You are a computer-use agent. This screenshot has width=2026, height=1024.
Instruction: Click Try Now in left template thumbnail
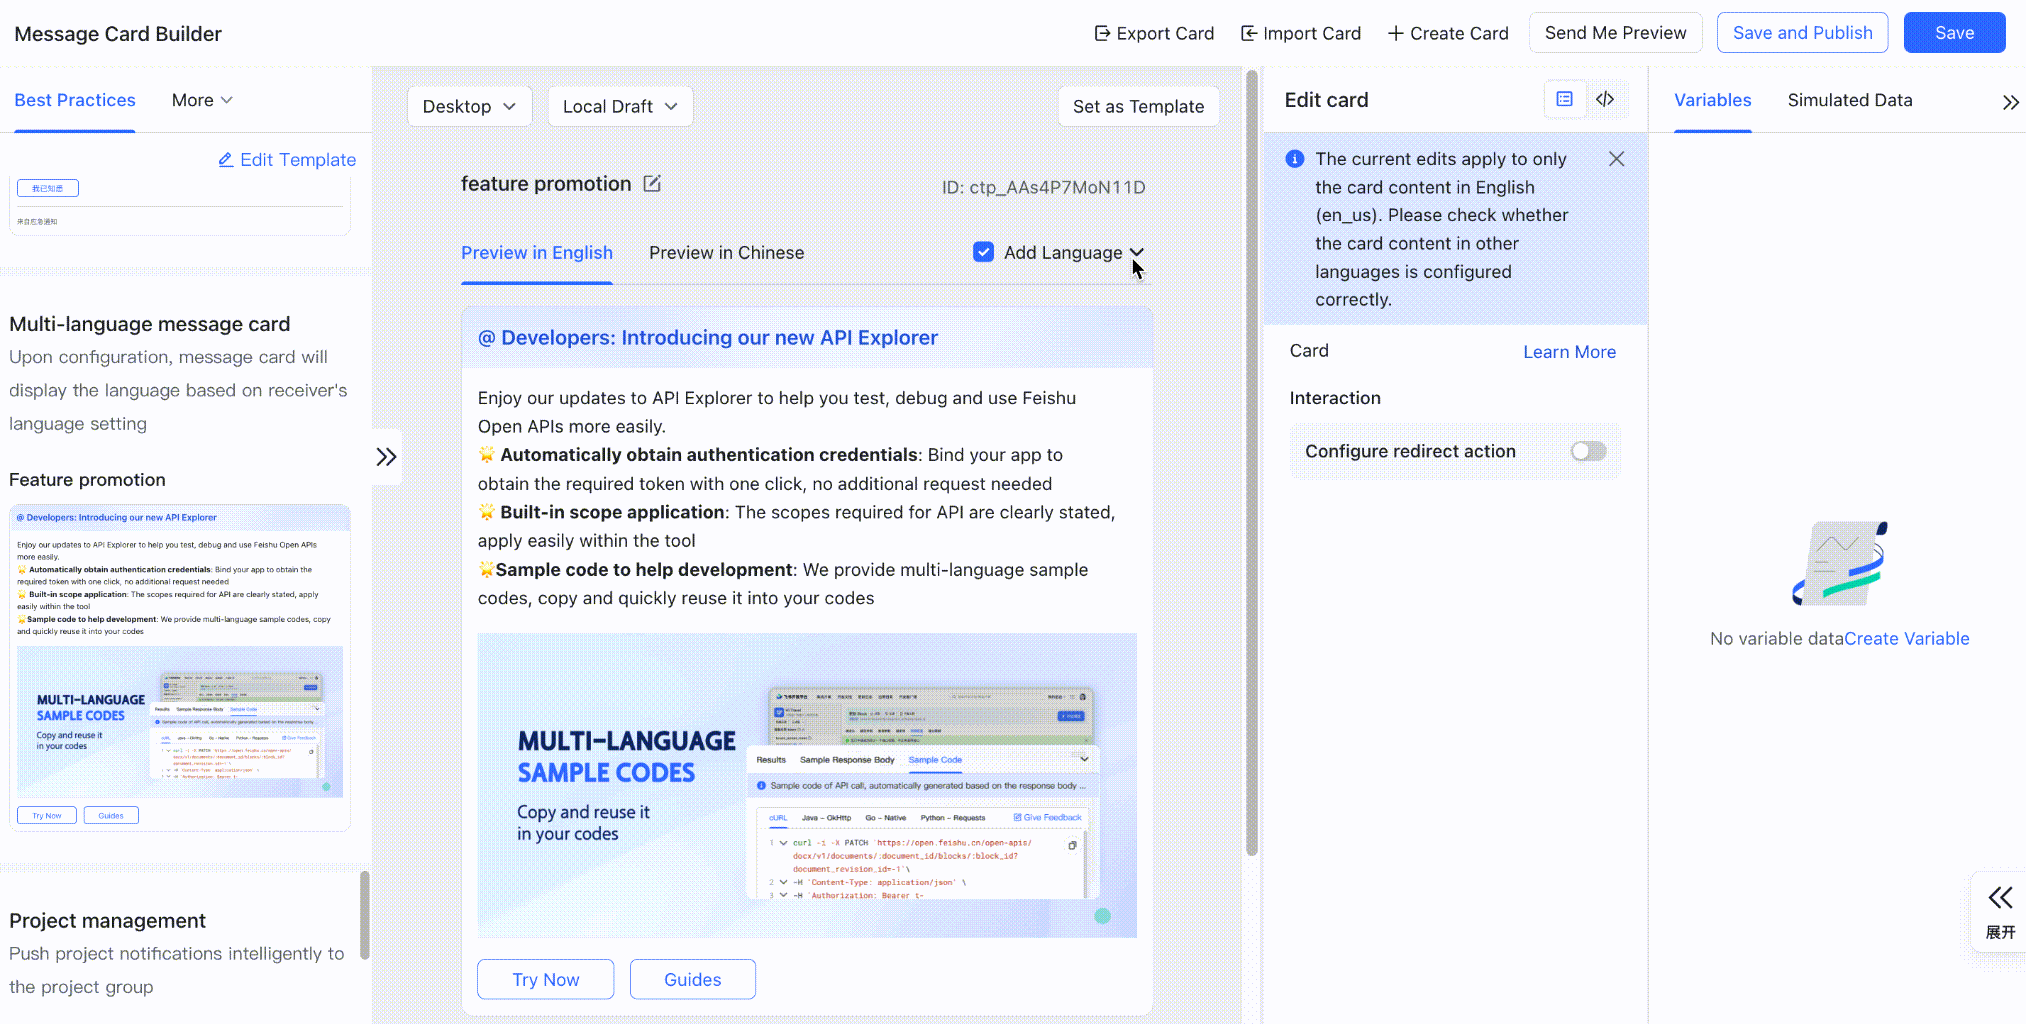(47, 815)
